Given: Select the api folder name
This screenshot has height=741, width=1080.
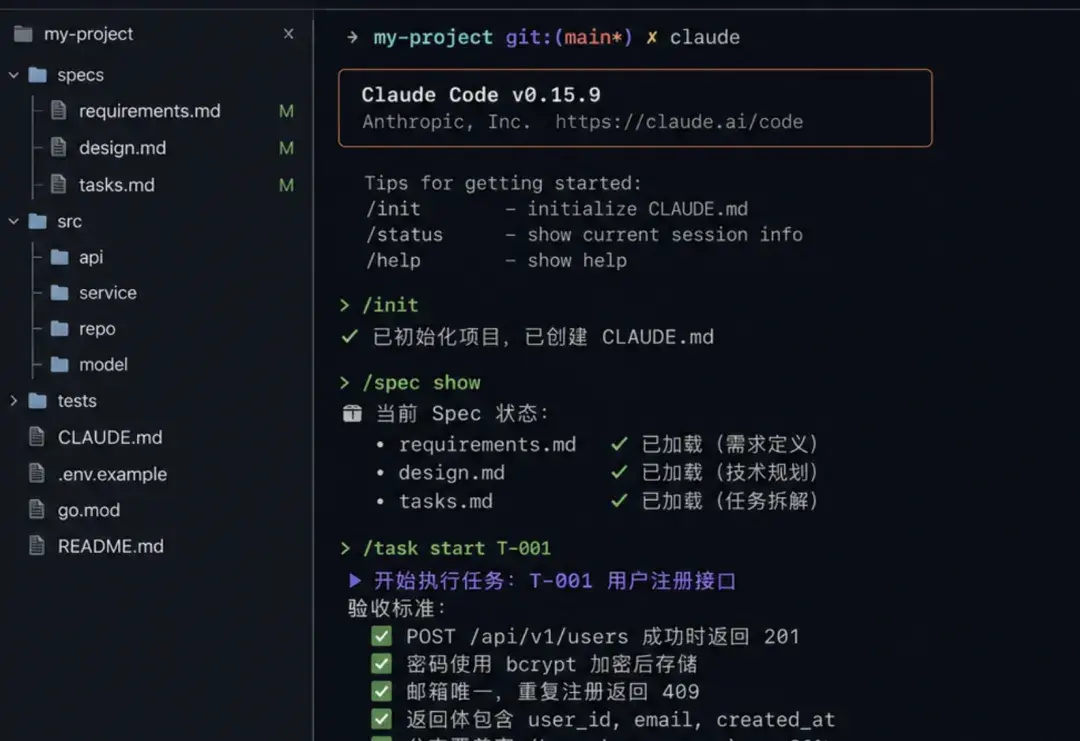Looking at the screenshot, I should 91,258.
